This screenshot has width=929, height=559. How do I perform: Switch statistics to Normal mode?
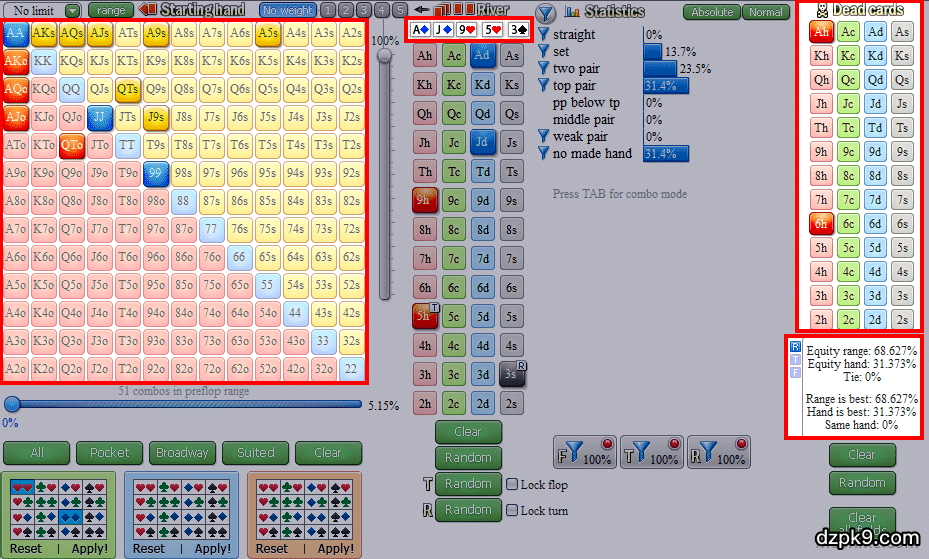tap(766, 12)
